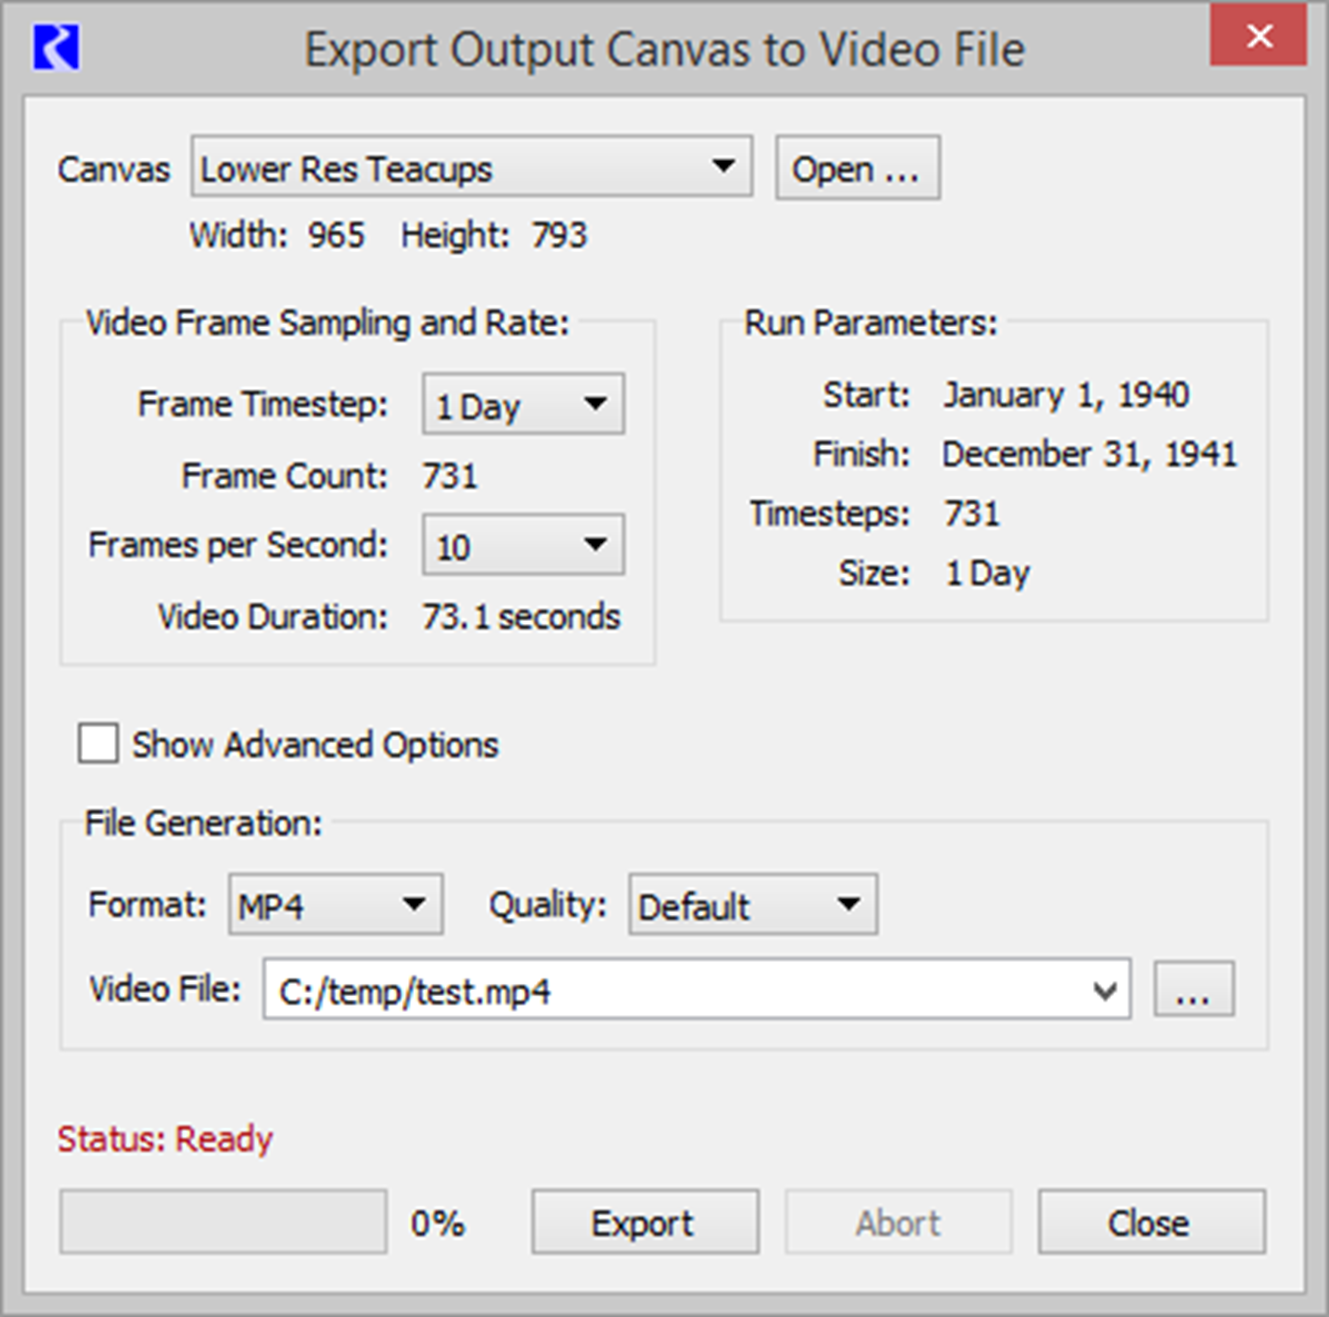This screenshot has height=1317, width=1329.
Task: Start the video export with Export
Action: pyautogui.click(x=644, y=1222)
